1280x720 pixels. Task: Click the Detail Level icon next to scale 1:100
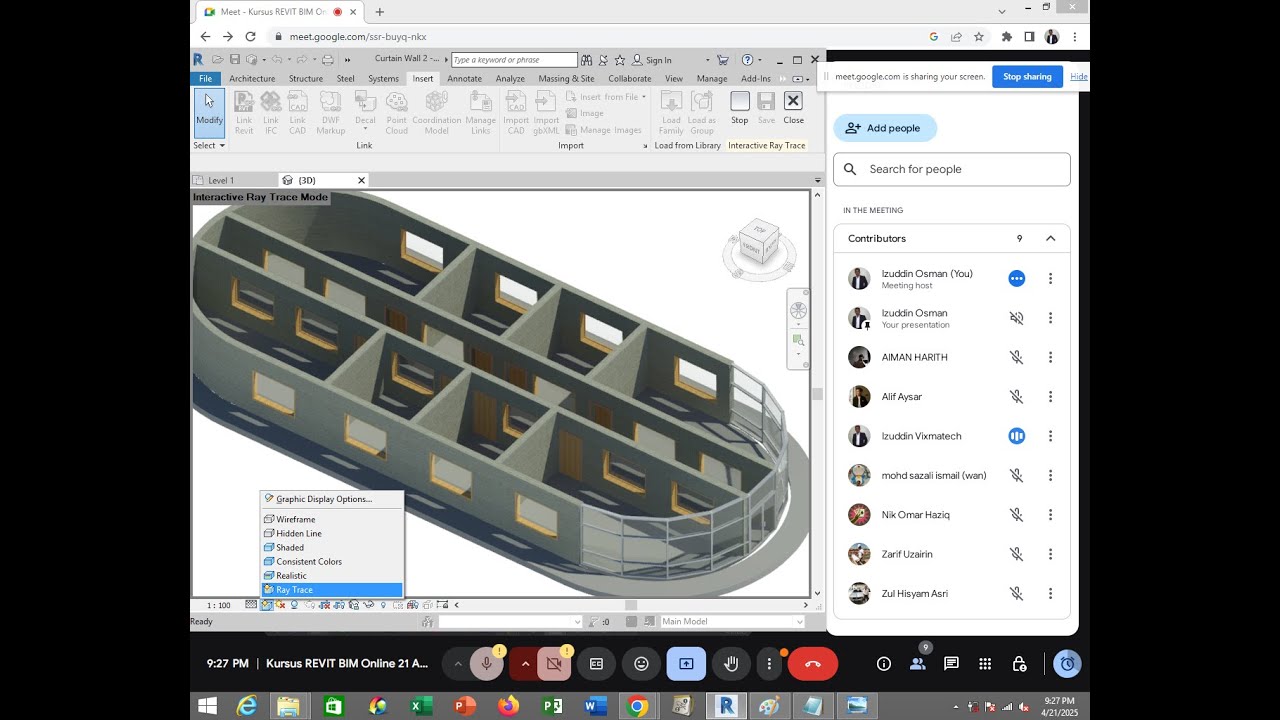click(x=251, y=605)
